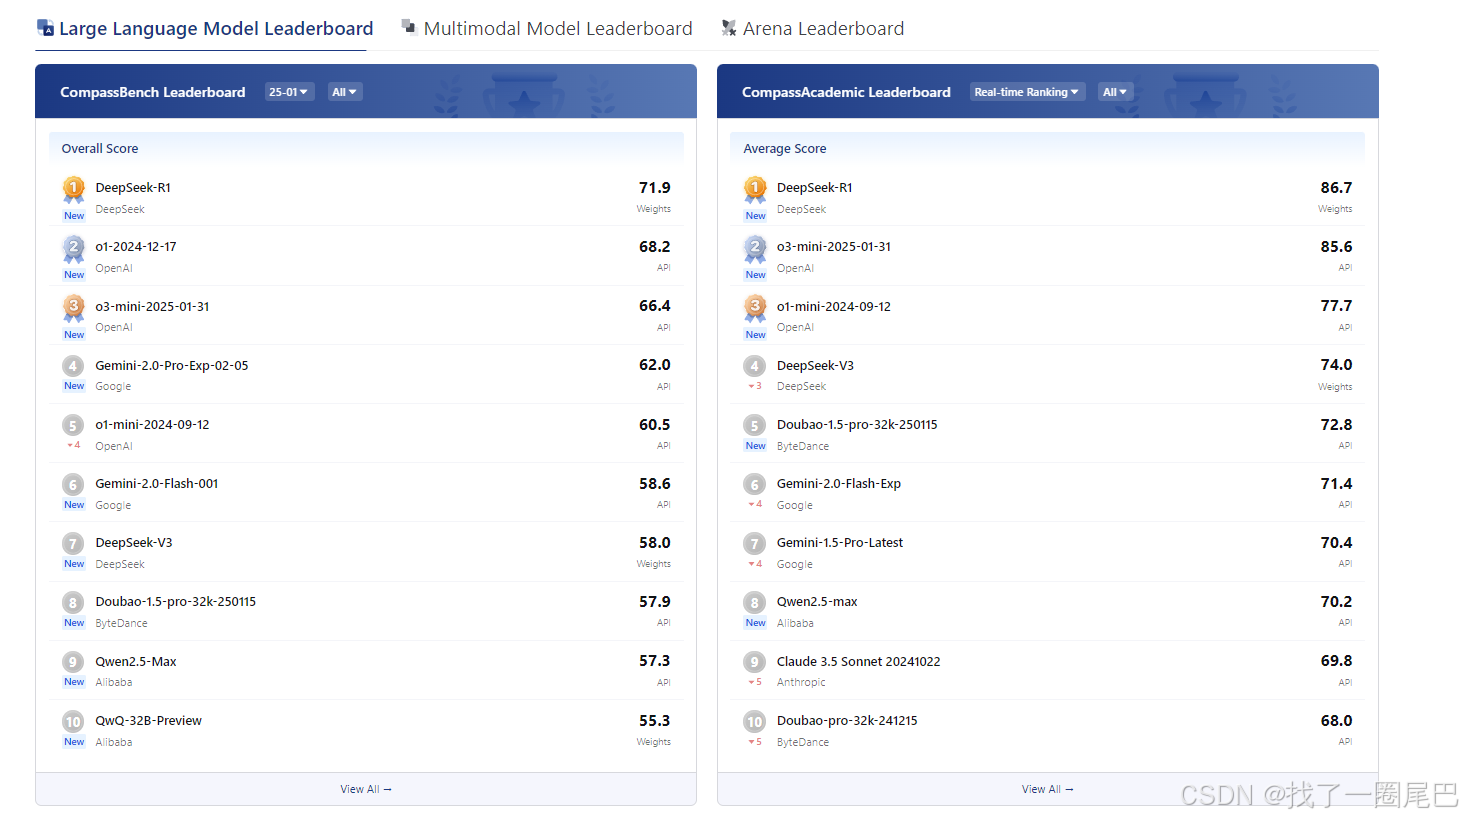Click the Large Language Model tab icon
The height and width of the screenshot is (821, 1463).
click(45, 27)
